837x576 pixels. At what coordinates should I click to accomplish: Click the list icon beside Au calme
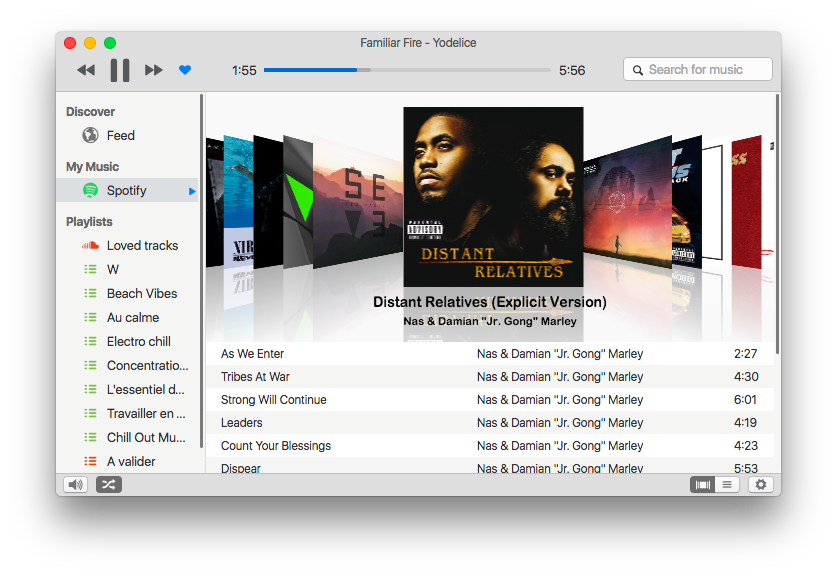click(x=90, y=318)
